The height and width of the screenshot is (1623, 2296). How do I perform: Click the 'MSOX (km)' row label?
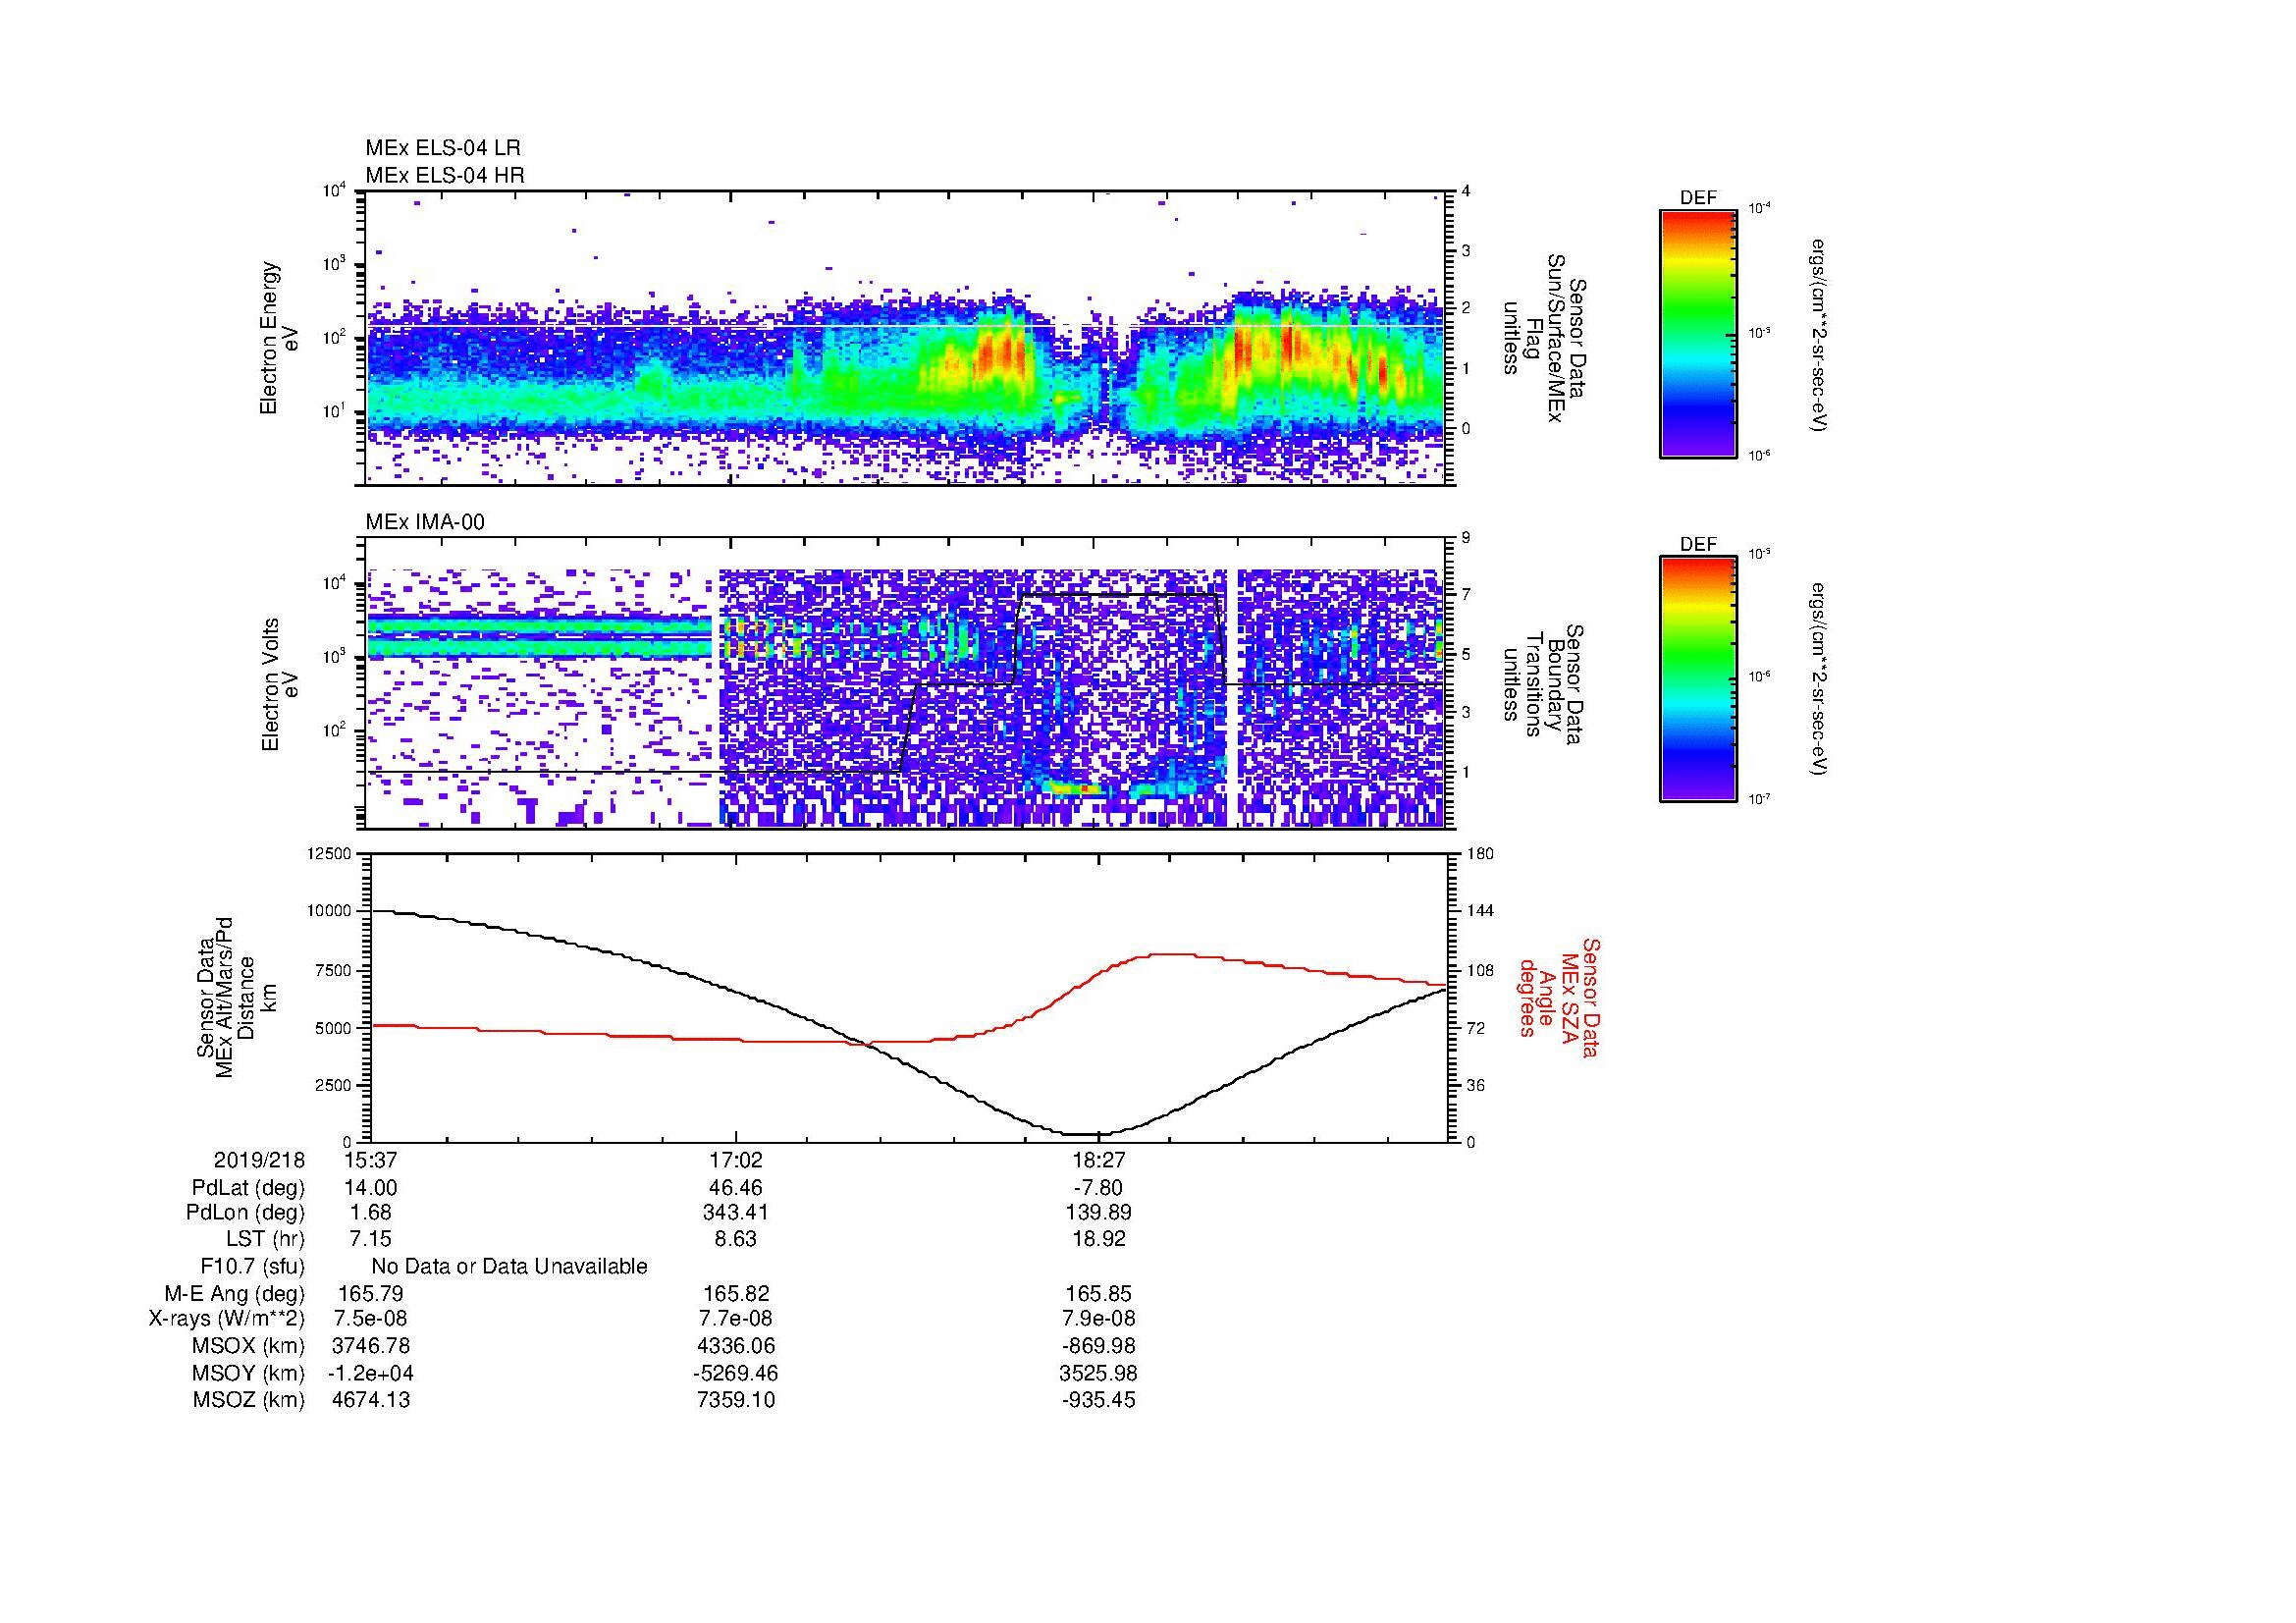tap(248, 1347)
